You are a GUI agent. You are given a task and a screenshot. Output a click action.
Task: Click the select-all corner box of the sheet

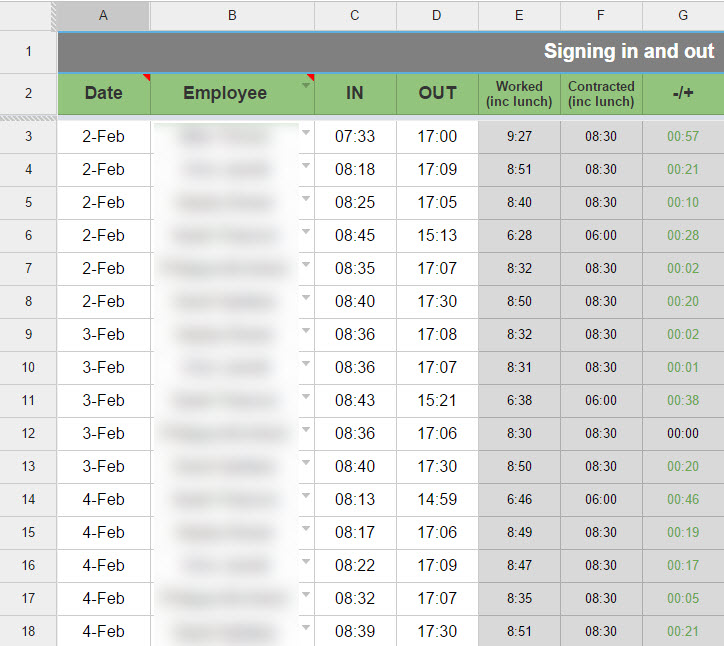(x=28, y=15)
